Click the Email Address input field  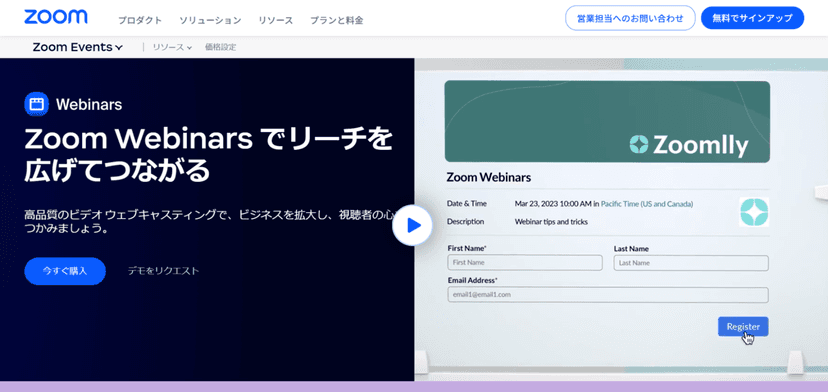pos(608,295)
